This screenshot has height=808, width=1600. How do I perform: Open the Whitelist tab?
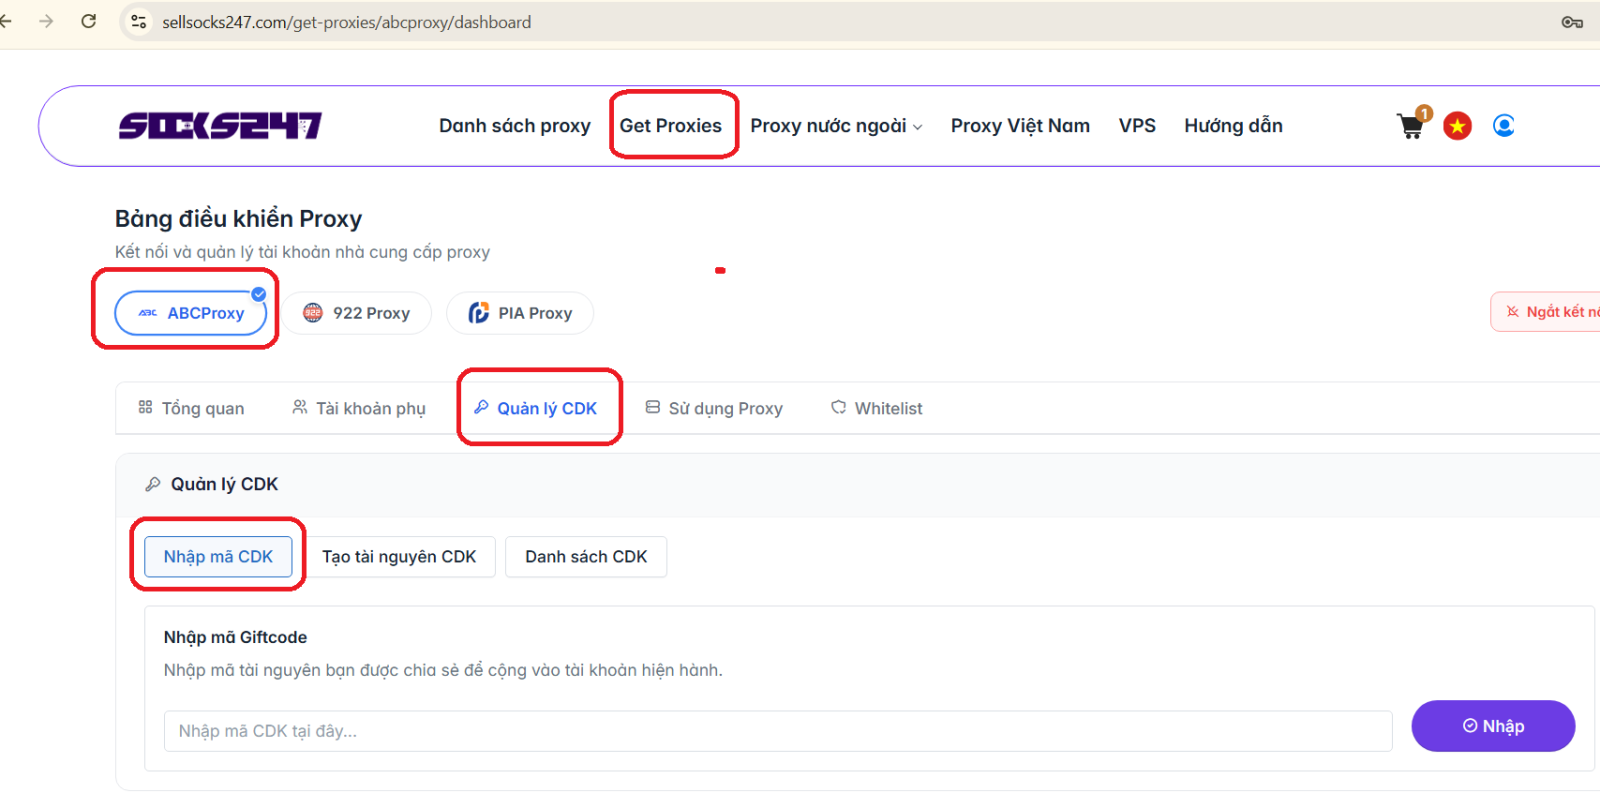876,408
